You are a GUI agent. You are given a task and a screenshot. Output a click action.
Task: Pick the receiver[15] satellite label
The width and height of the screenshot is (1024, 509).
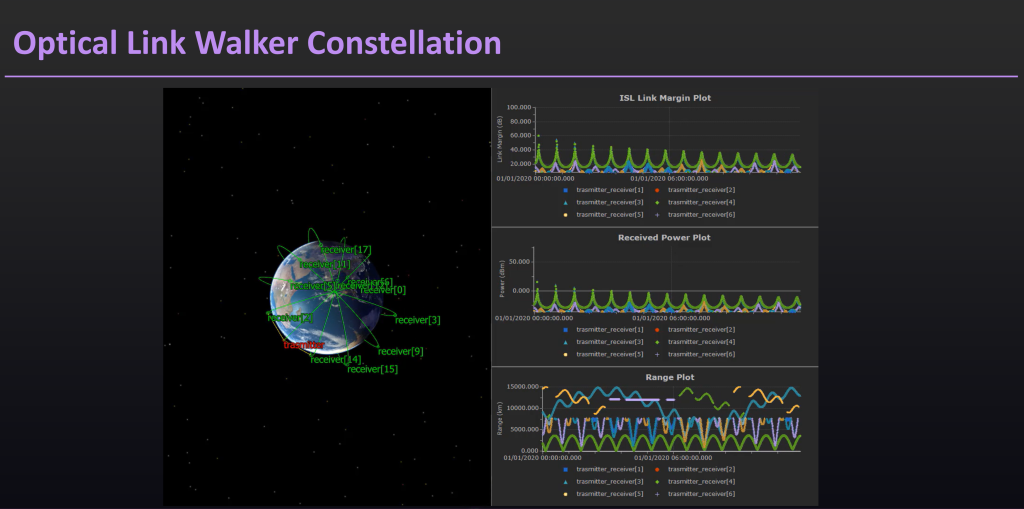click(372, 369)
